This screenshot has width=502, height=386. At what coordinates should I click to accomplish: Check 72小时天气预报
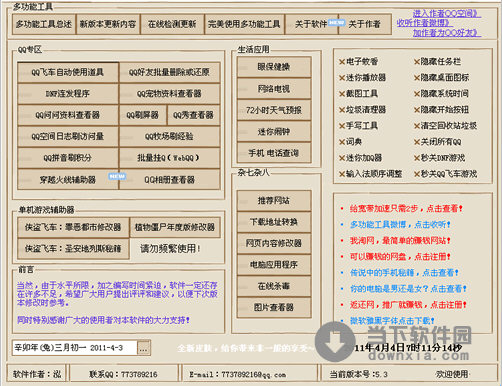(274, 110)
